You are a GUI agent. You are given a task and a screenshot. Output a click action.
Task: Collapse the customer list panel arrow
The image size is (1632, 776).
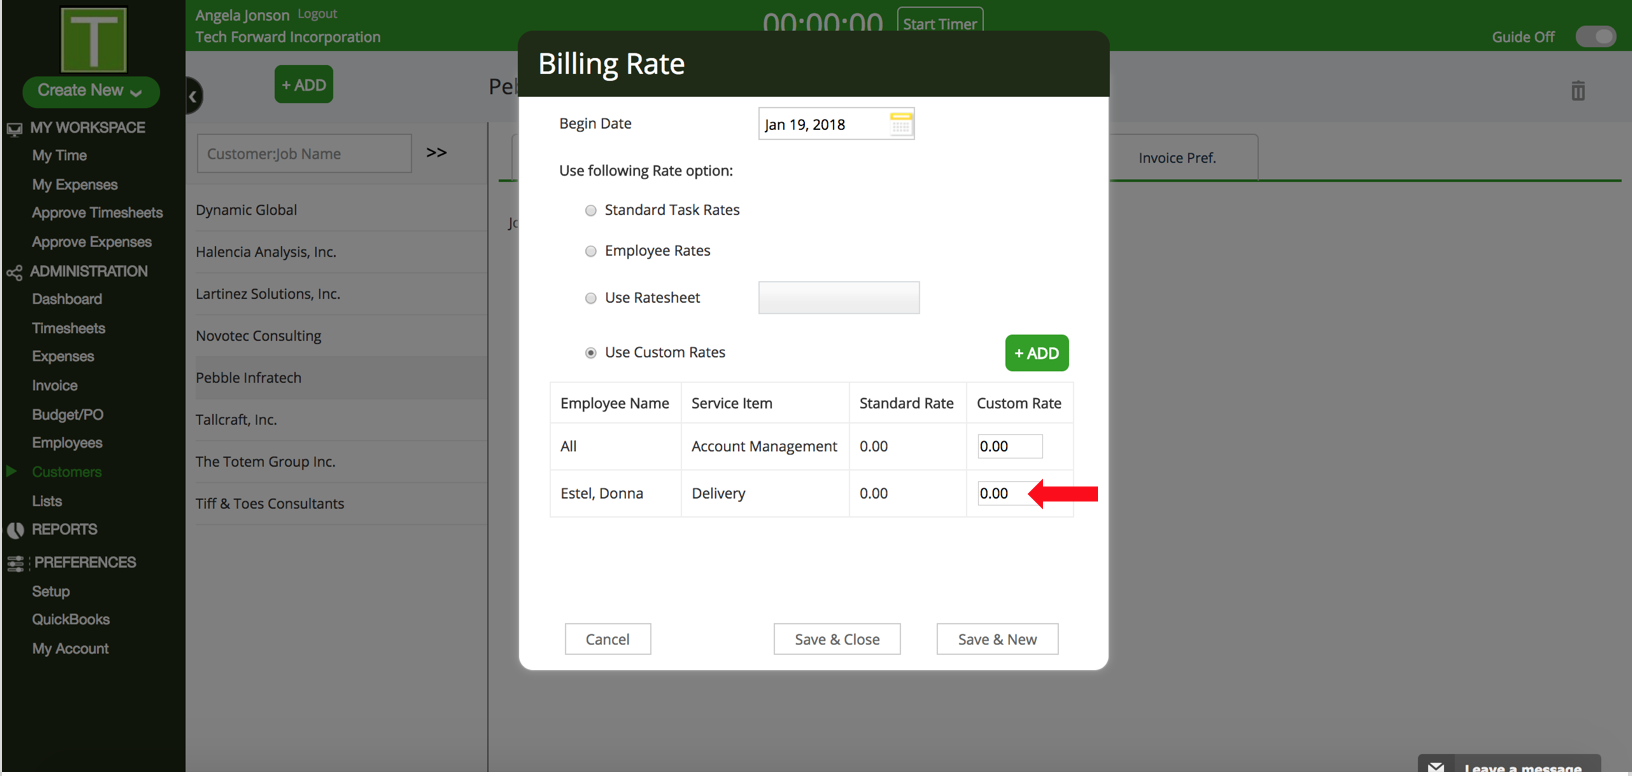(193, 96)
